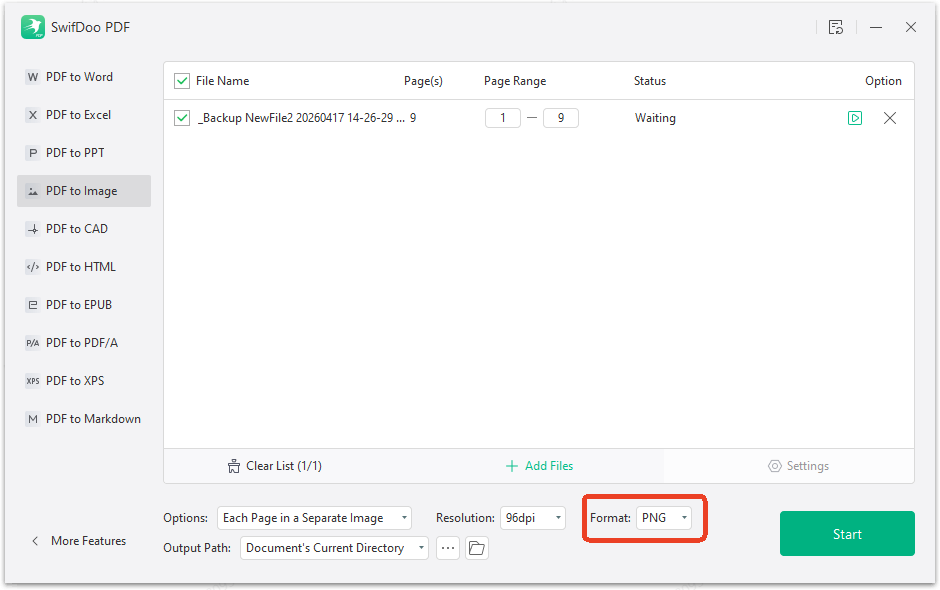Click the PDF to EPUB icon
Viewport: 940px width, 590px height.
pyautogui.click(x=33, y=305)
